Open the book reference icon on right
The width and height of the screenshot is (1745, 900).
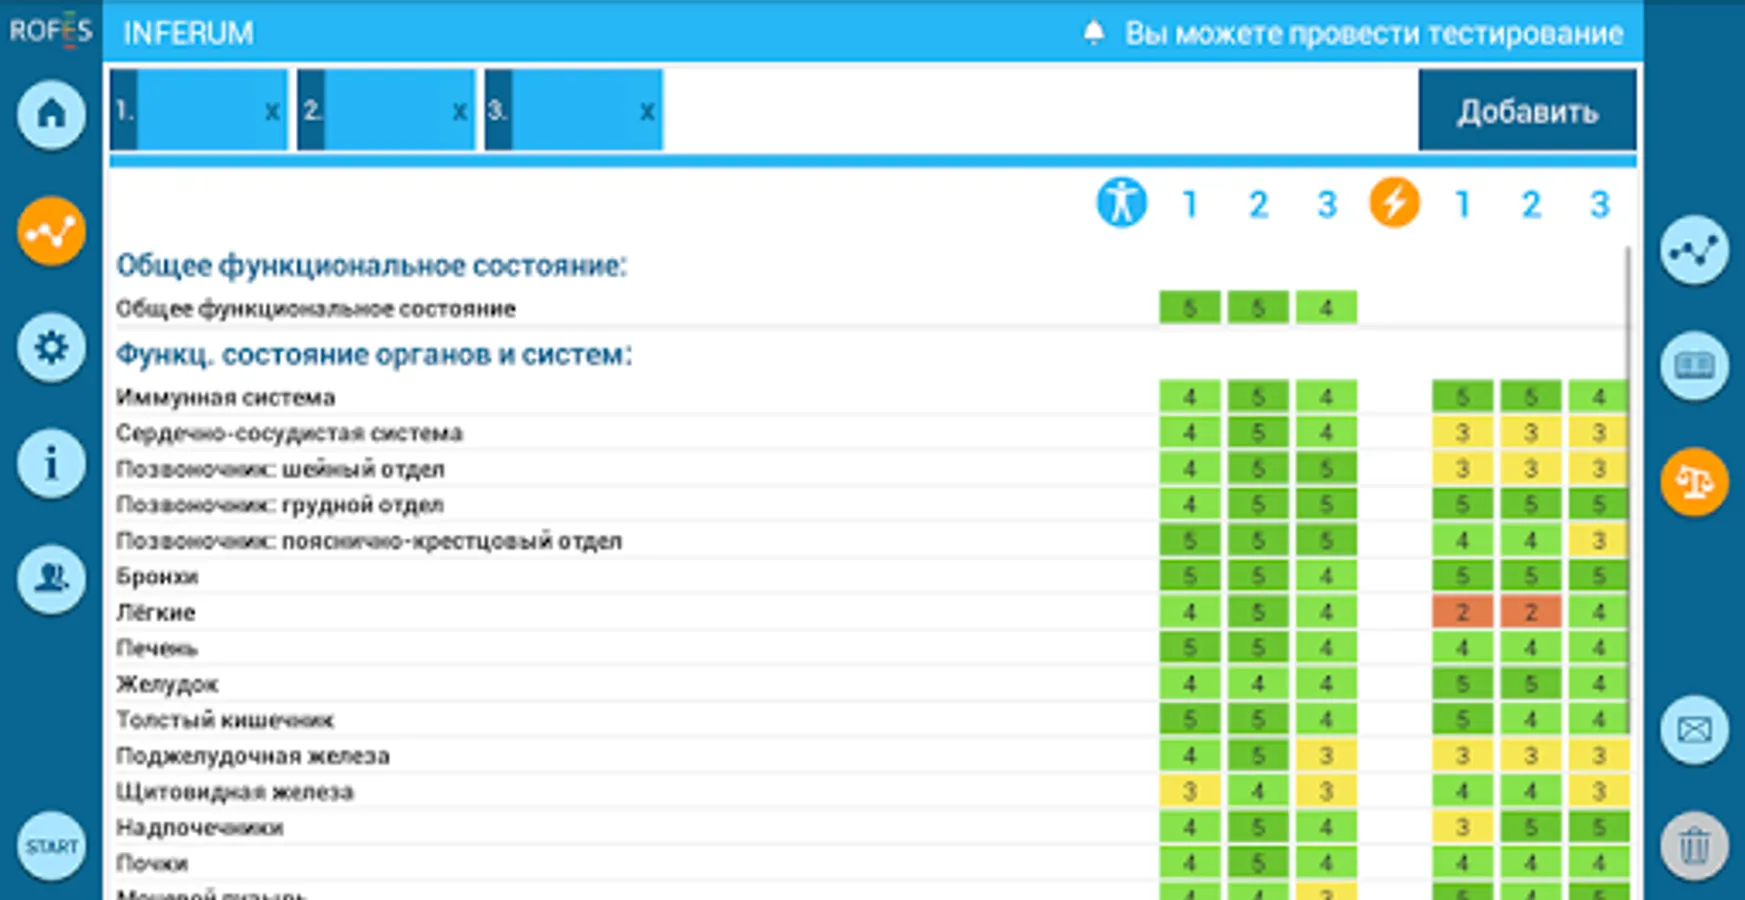click(1694, 366)
